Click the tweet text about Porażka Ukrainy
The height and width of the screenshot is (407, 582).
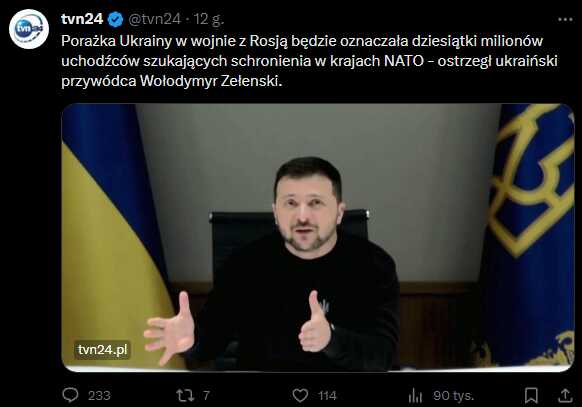pyautogui.click(x=309, y=61)
